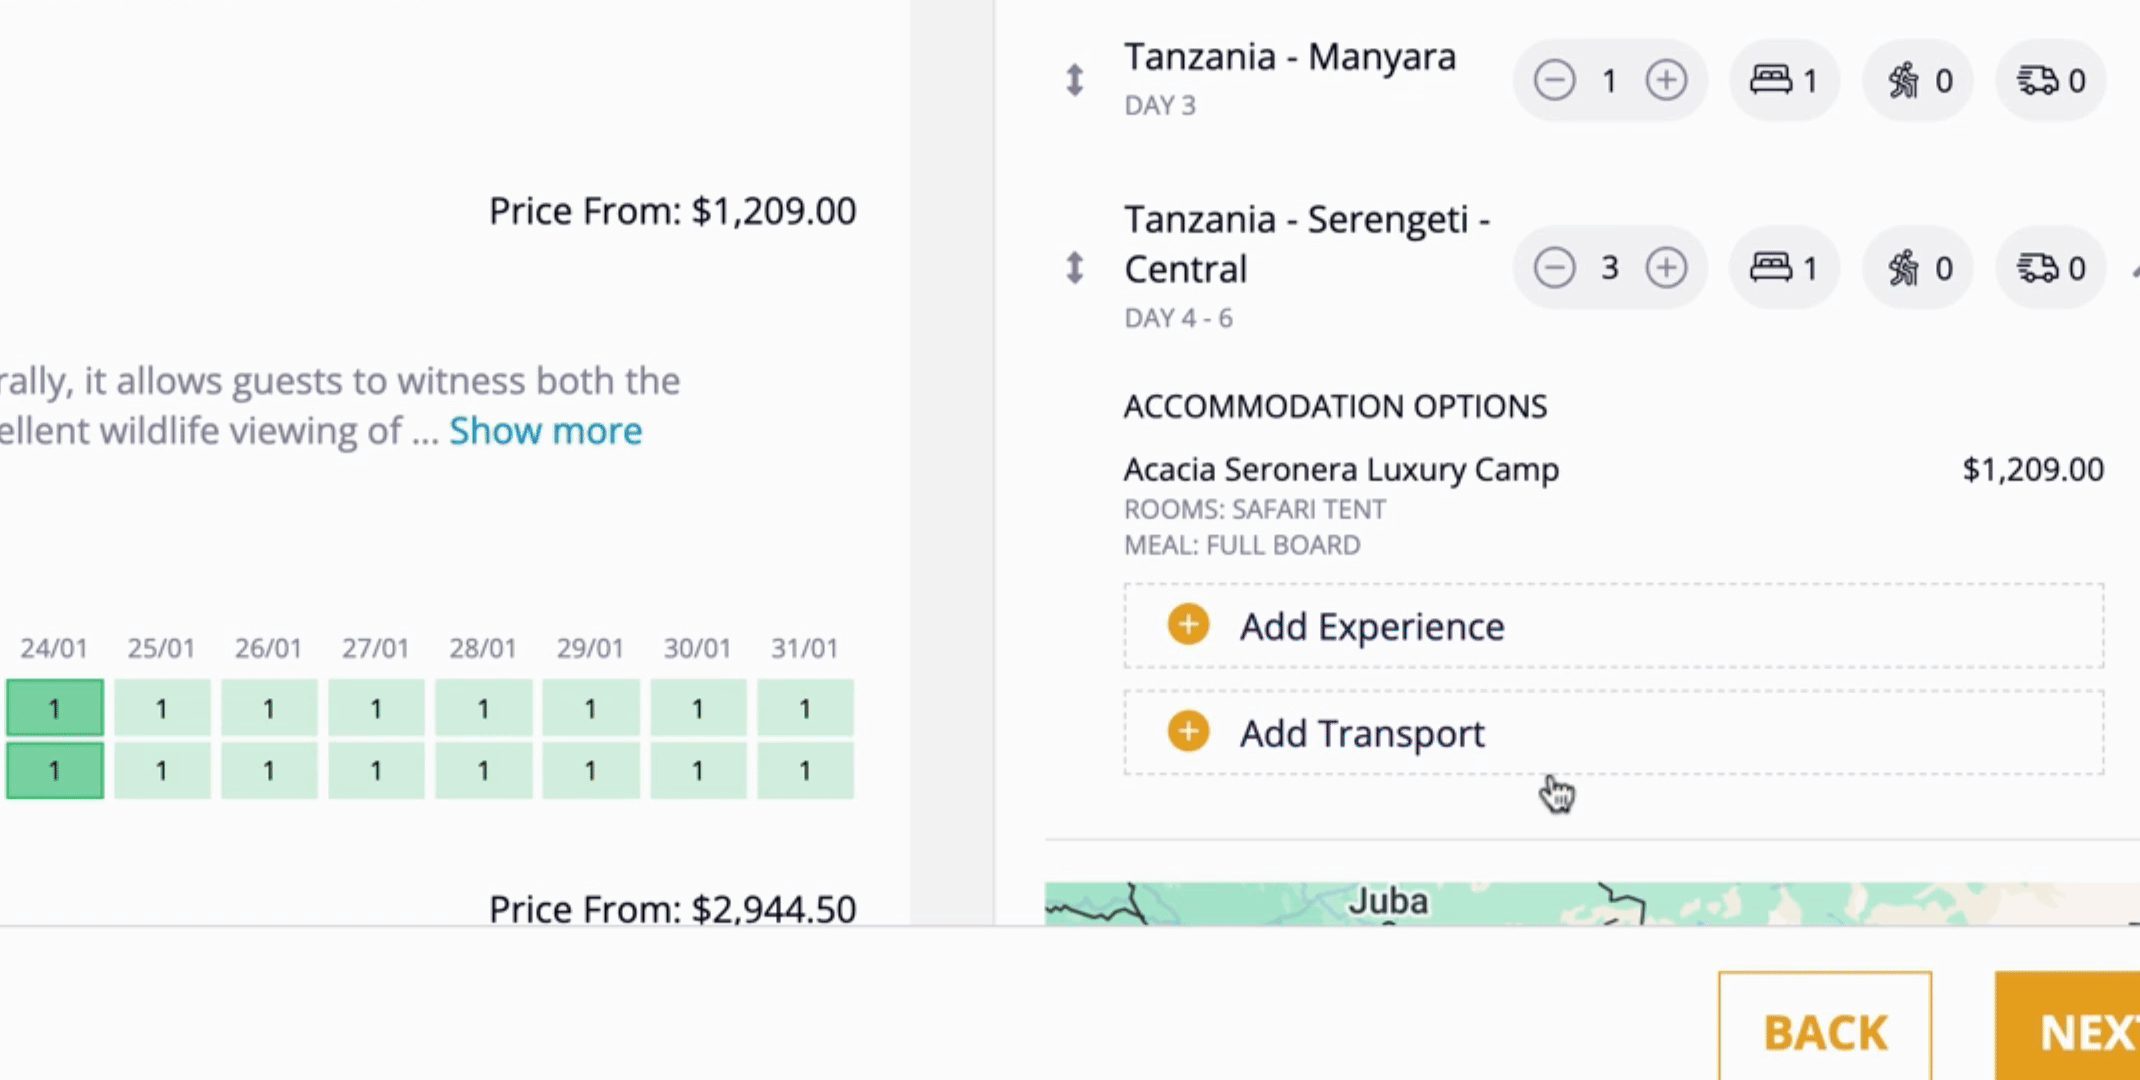Open experiences hiker icon for Serengeti Central
This screenshot has width=2140, height=1080.
(x=1917, y=268)
